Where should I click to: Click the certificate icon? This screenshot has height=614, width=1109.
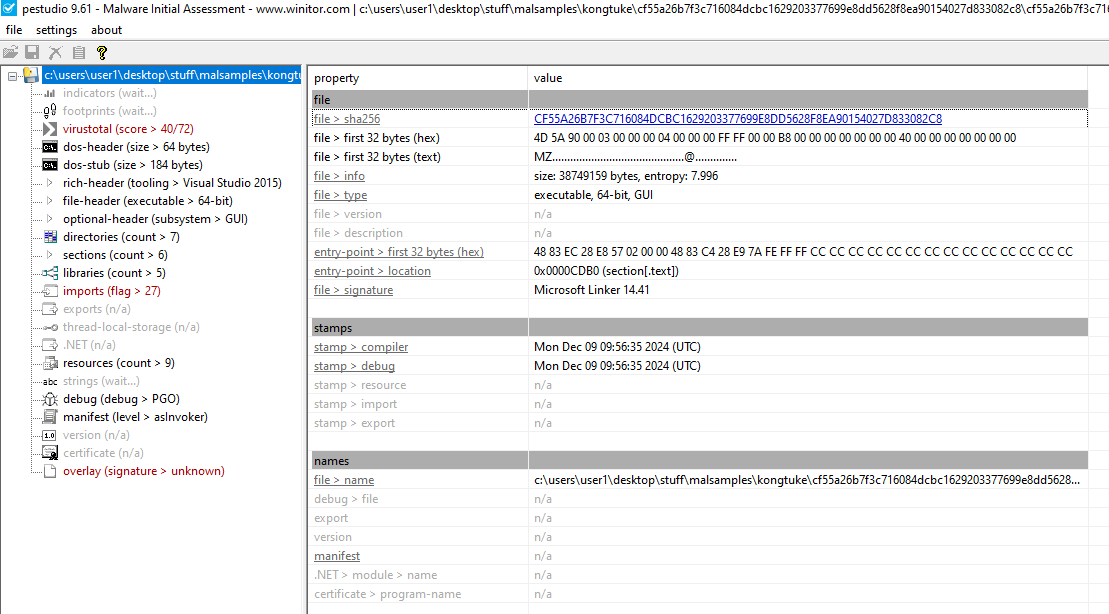[x=50, y=453]
